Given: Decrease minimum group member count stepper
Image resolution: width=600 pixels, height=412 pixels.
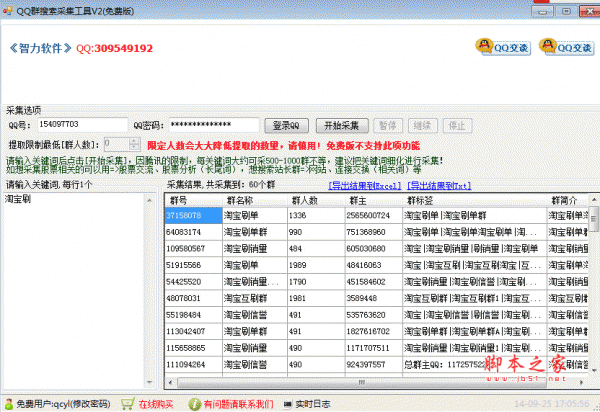Looking at the screenshot, I should click(134, 147).
